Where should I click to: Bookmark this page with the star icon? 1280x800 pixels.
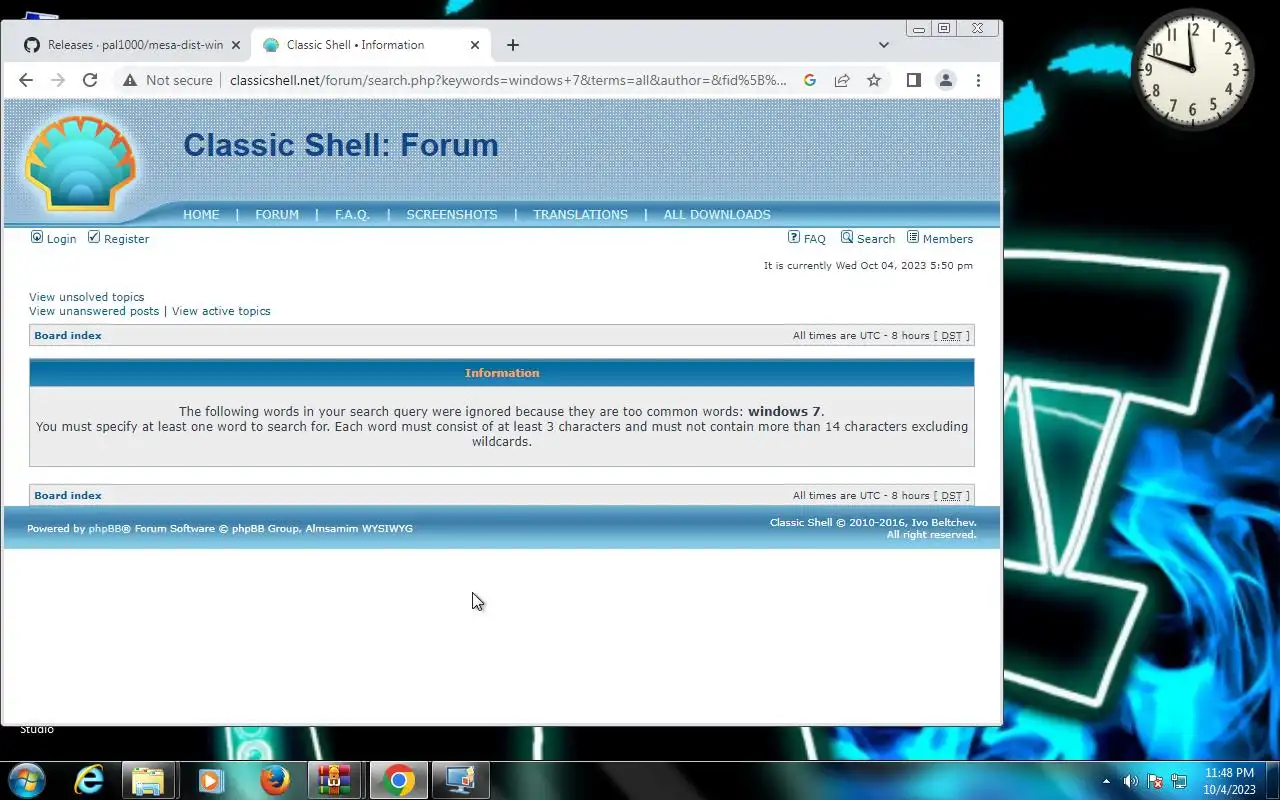(x=874, y=80)
